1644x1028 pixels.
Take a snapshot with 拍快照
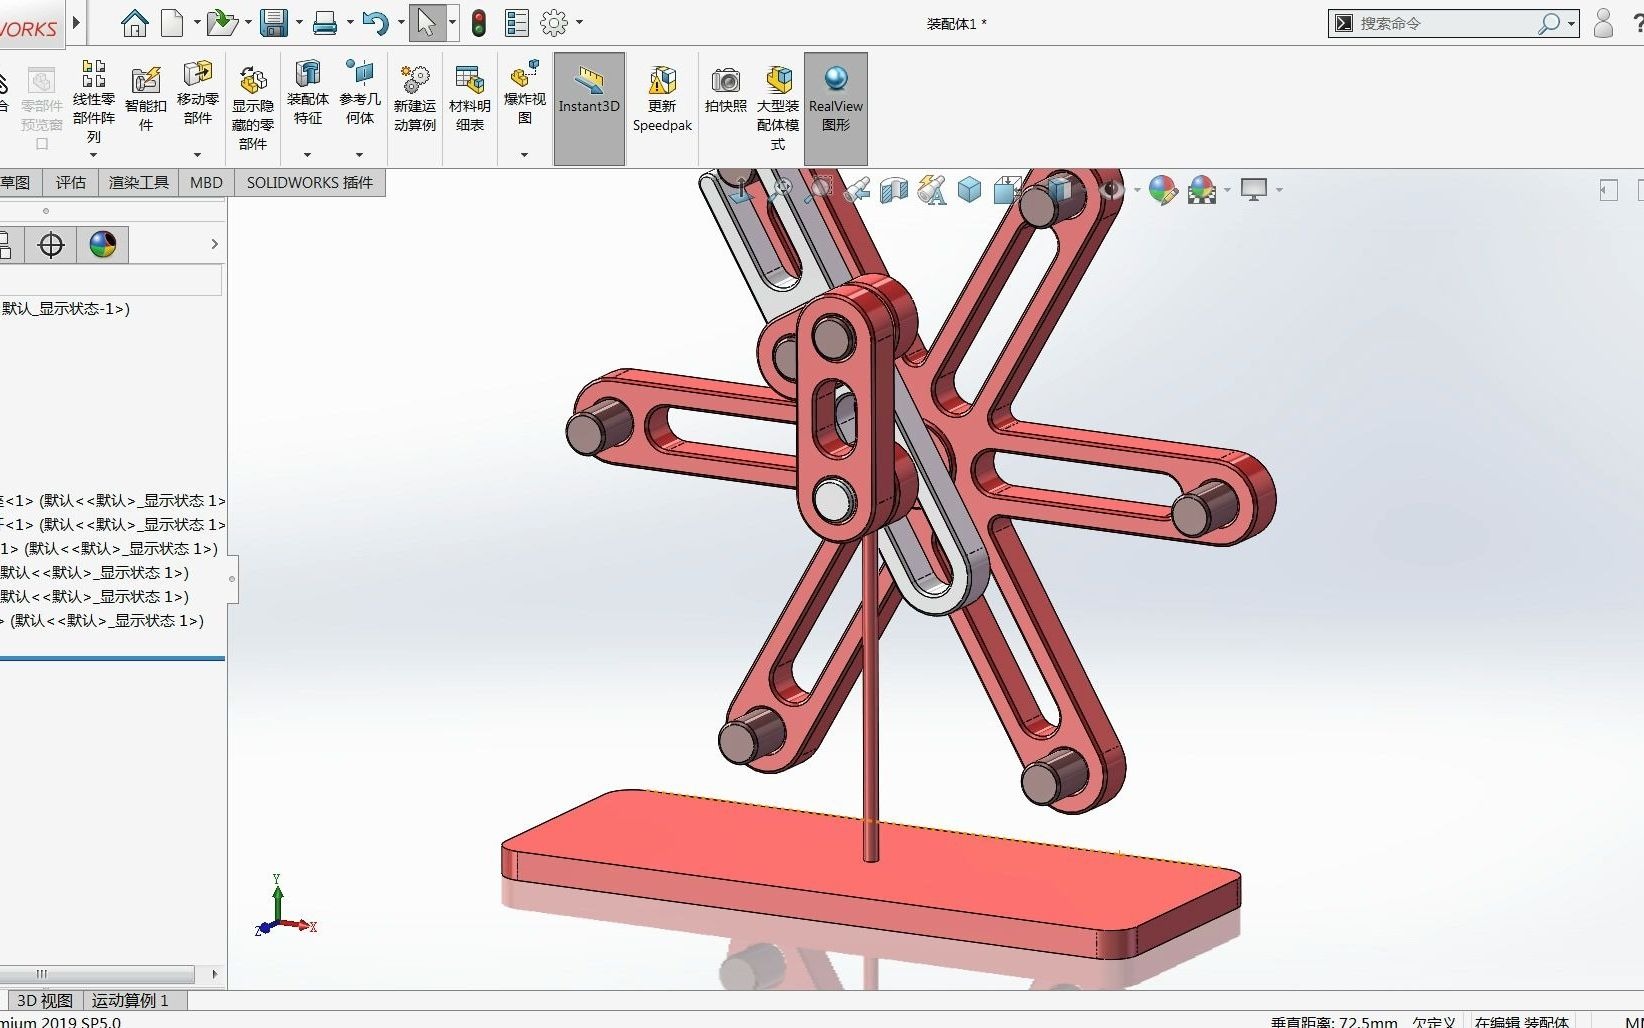coord(726,90)
